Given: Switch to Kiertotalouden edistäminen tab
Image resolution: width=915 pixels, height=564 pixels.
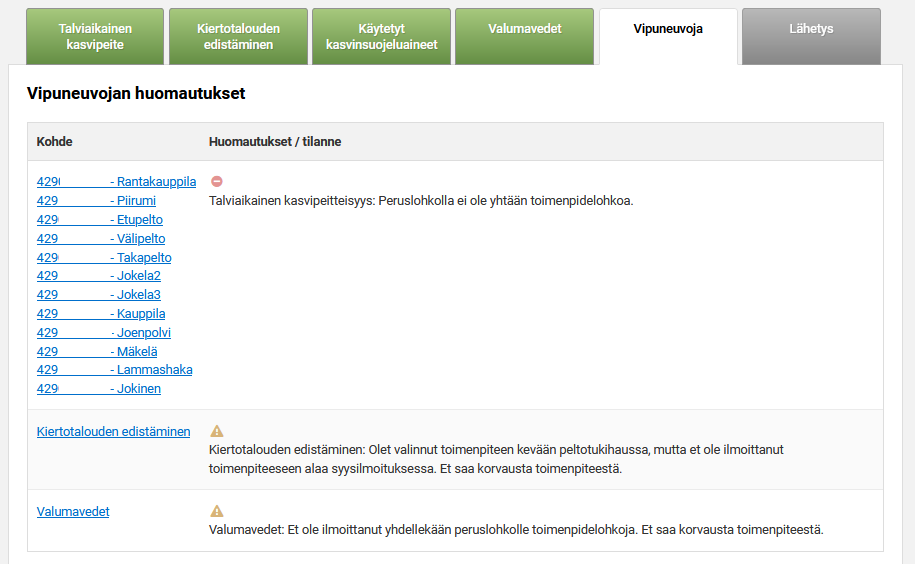Looking at the screenshot, I should 238,37.
